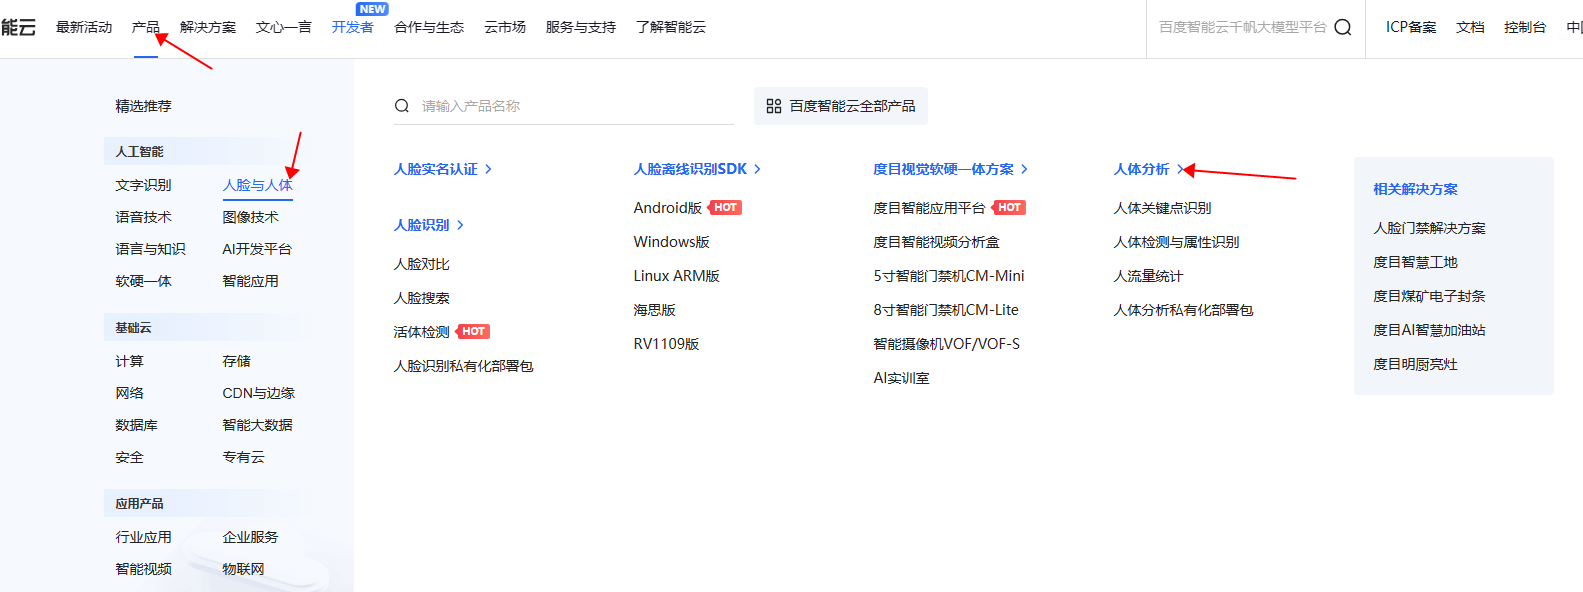Open the 人流量统计 link
This screenshot has height=592, width=1583.
coord(1149,276)
